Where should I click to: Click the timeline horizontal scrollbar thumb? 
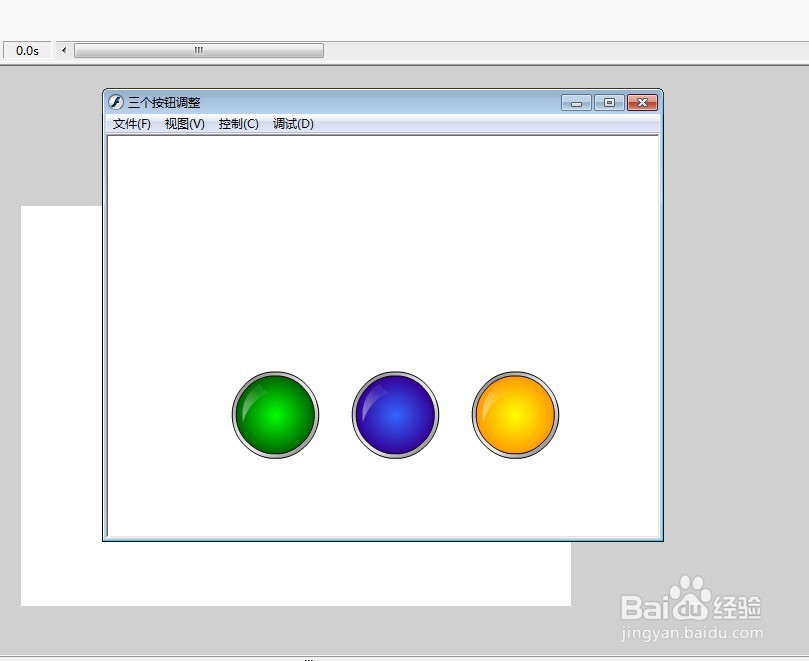199,51
